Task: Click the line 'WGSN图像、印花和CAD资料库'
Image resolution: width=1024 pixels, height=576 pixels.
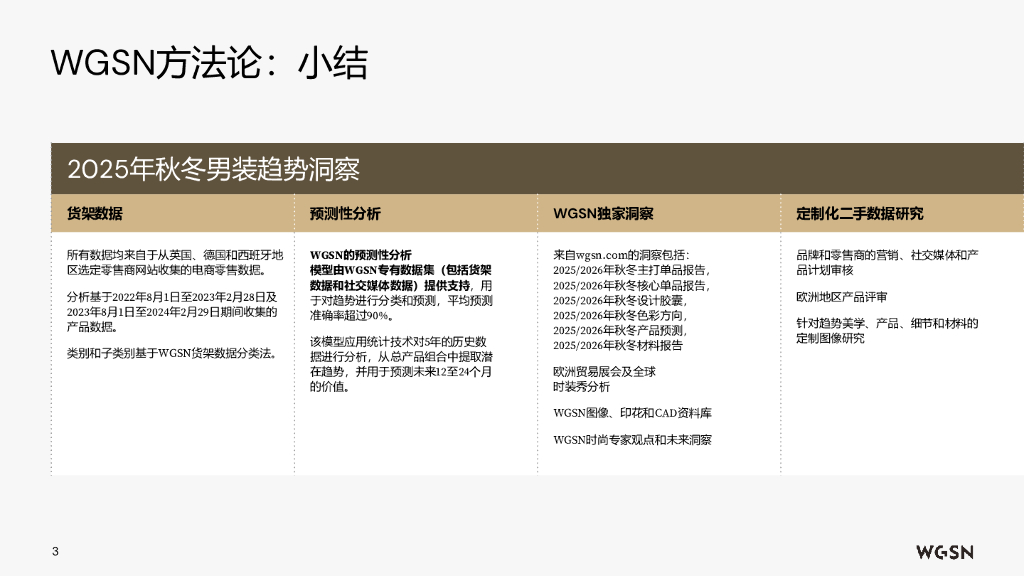Action: 632,413
